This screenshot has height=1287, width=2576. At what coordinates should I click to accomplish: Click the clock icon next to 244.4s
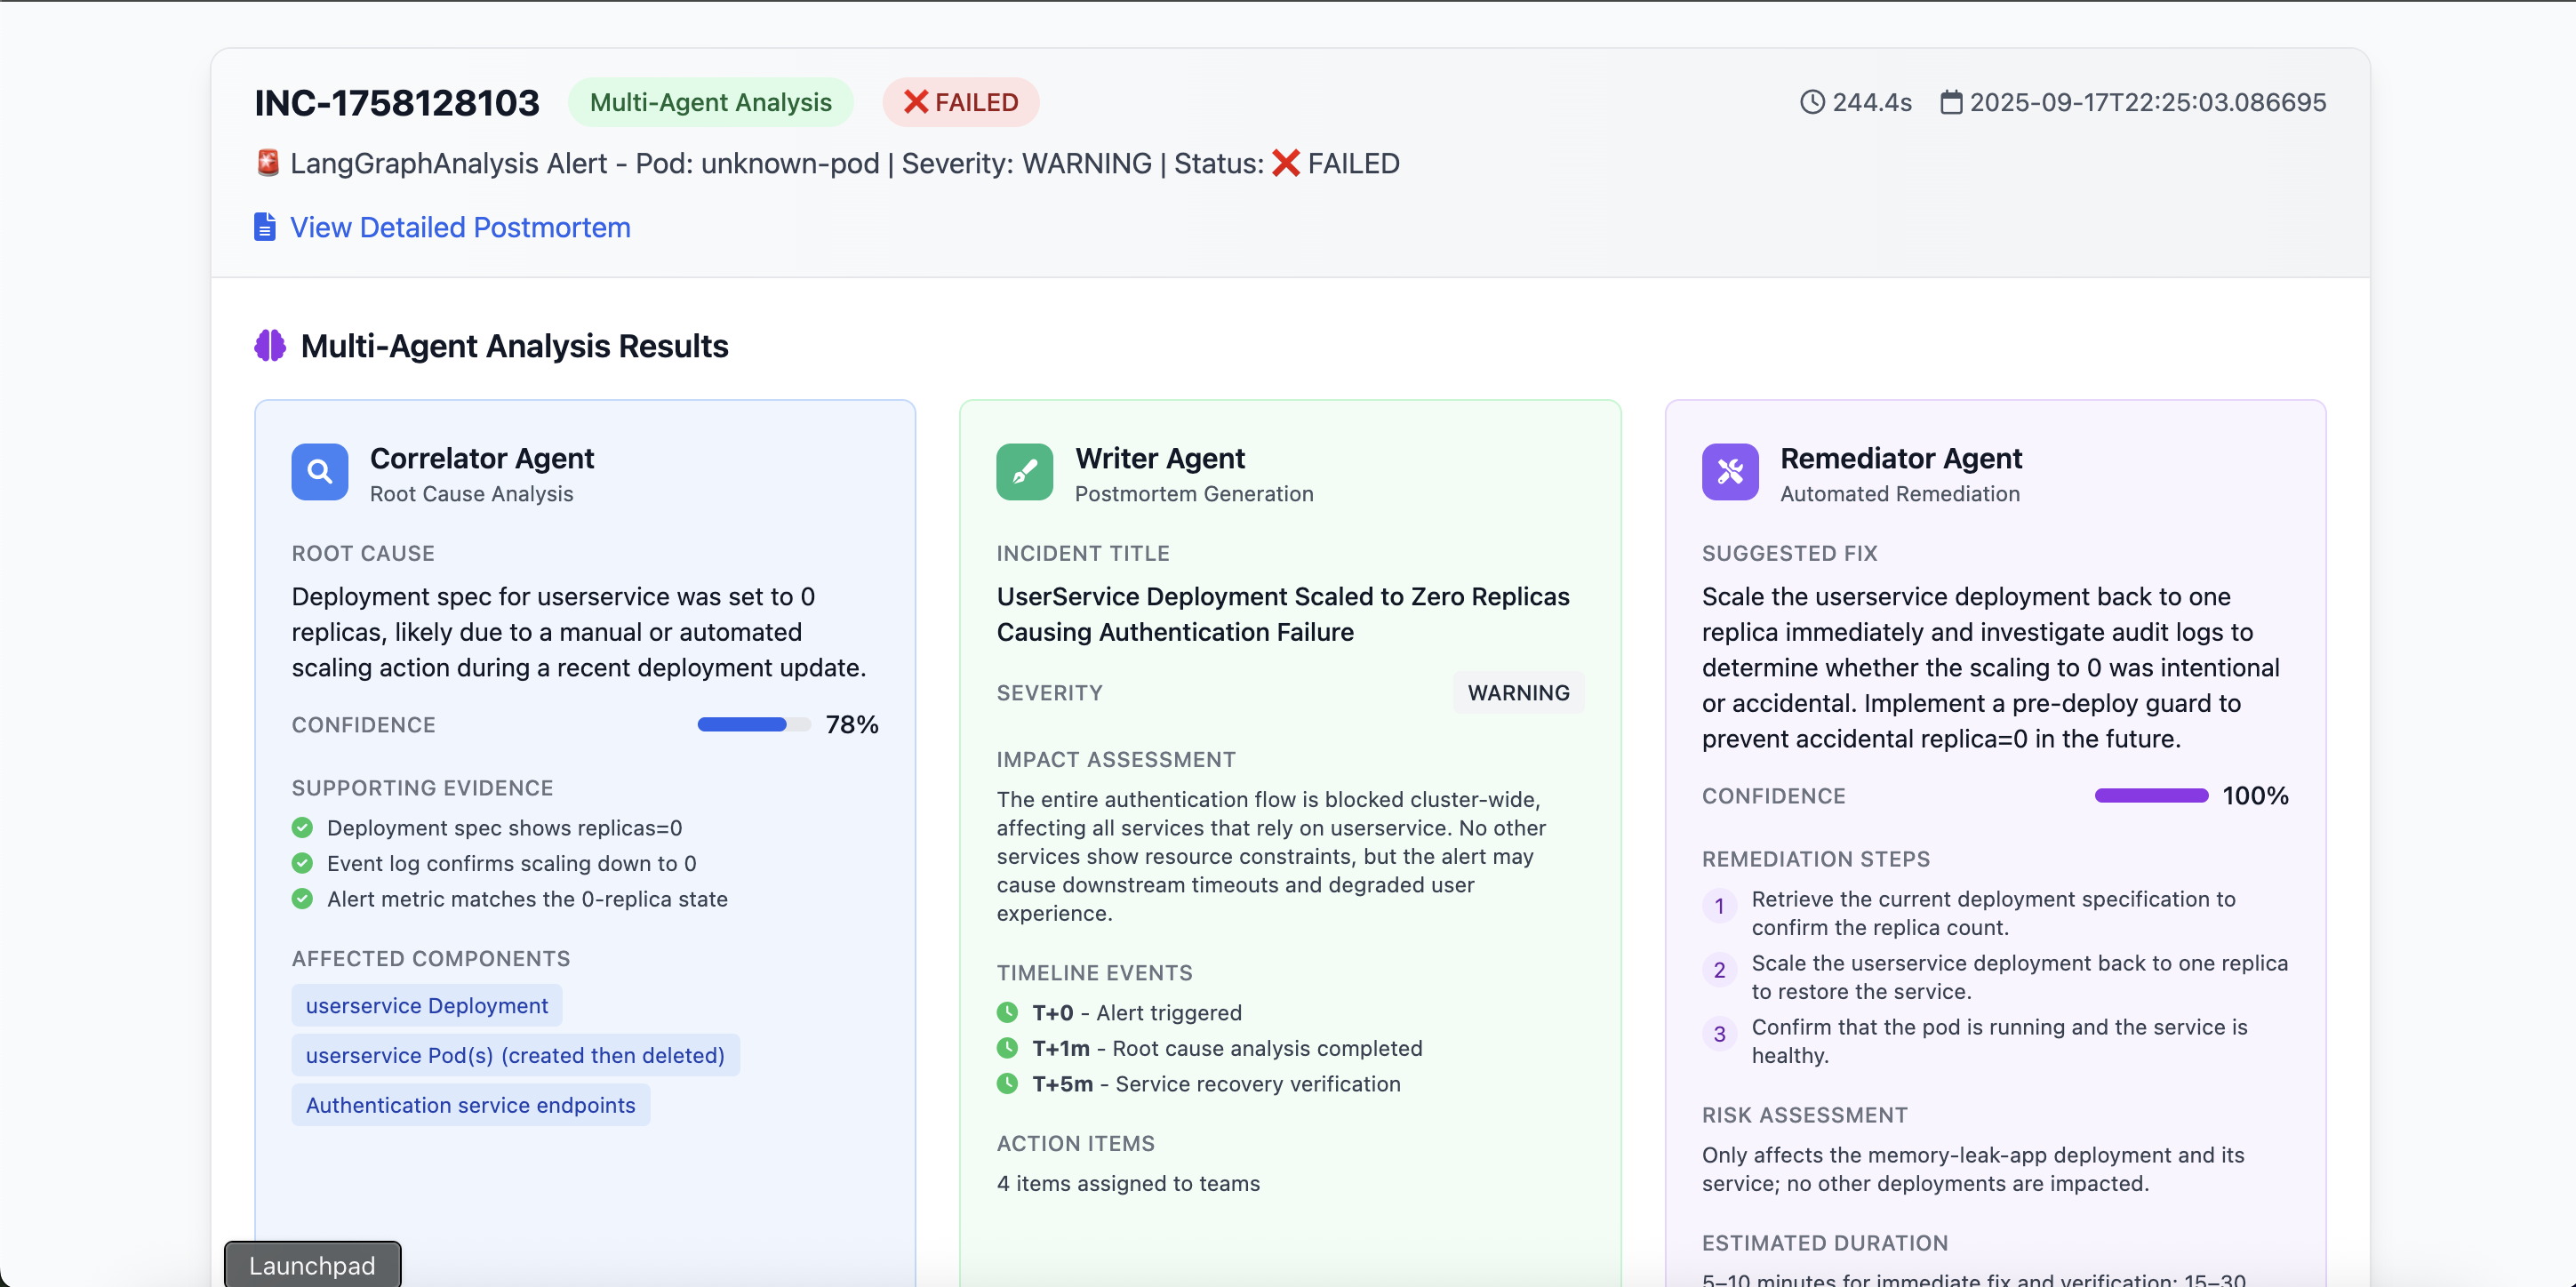tap(1812, 102)
